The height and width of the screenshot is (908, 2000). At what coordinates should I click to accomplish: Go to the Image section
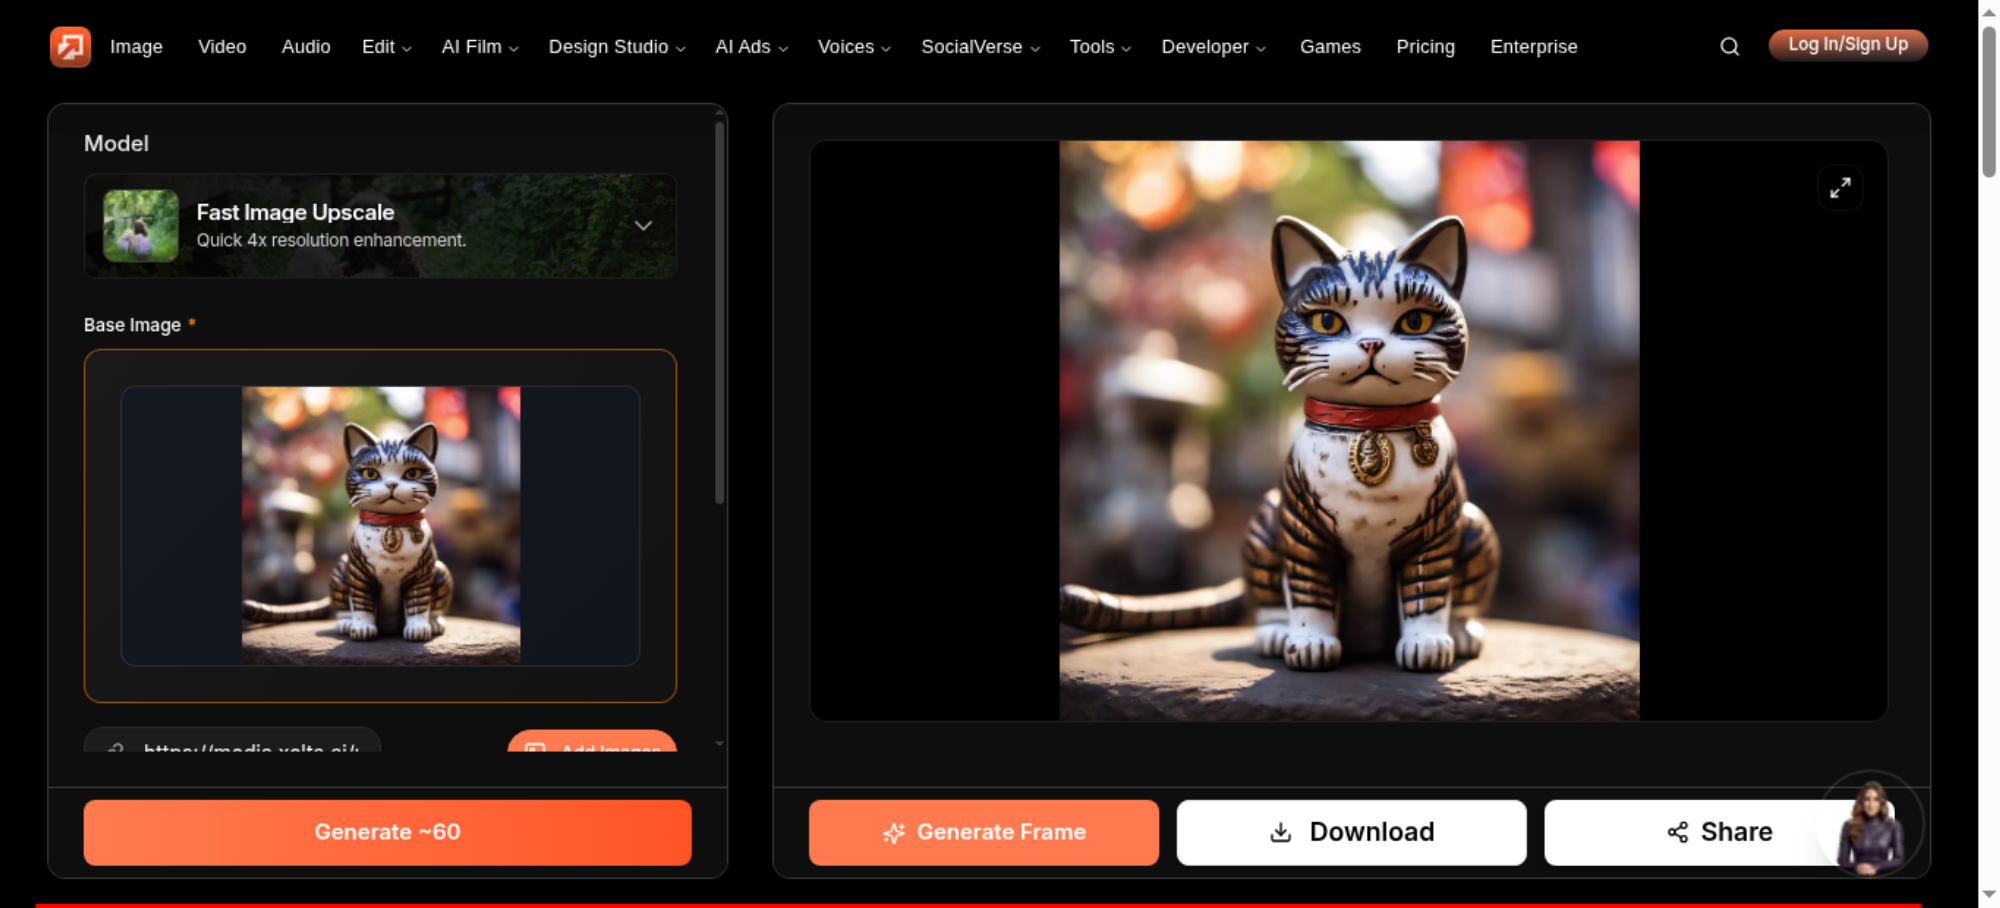136,47
